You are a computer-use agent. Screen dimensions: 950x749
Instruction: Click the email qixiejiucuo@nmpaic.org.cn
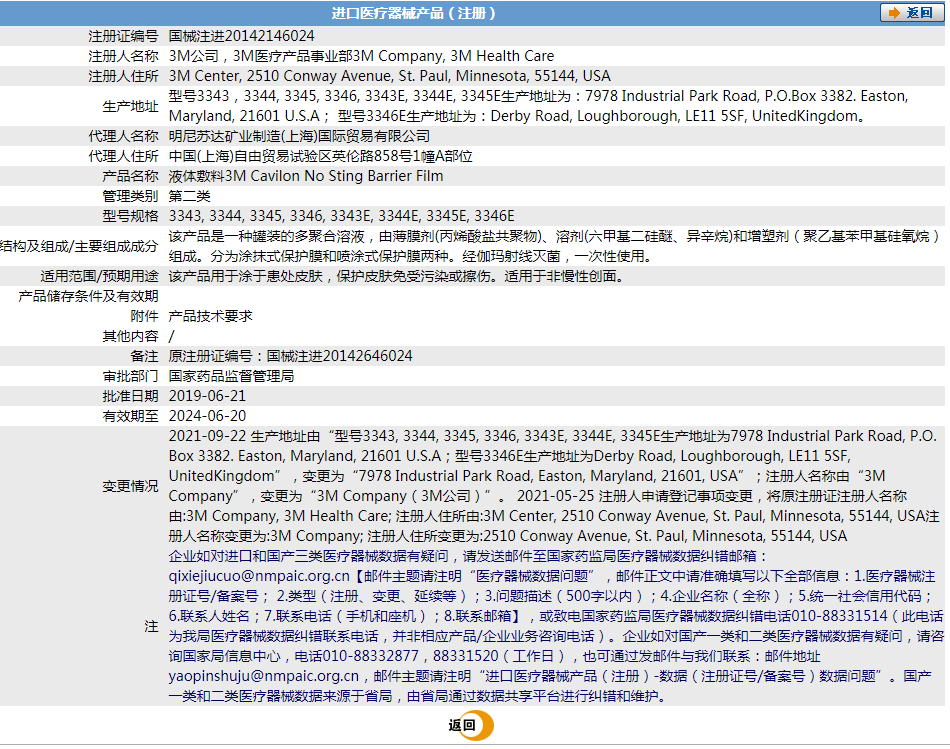pyautogui.click(x=259, y=576)
